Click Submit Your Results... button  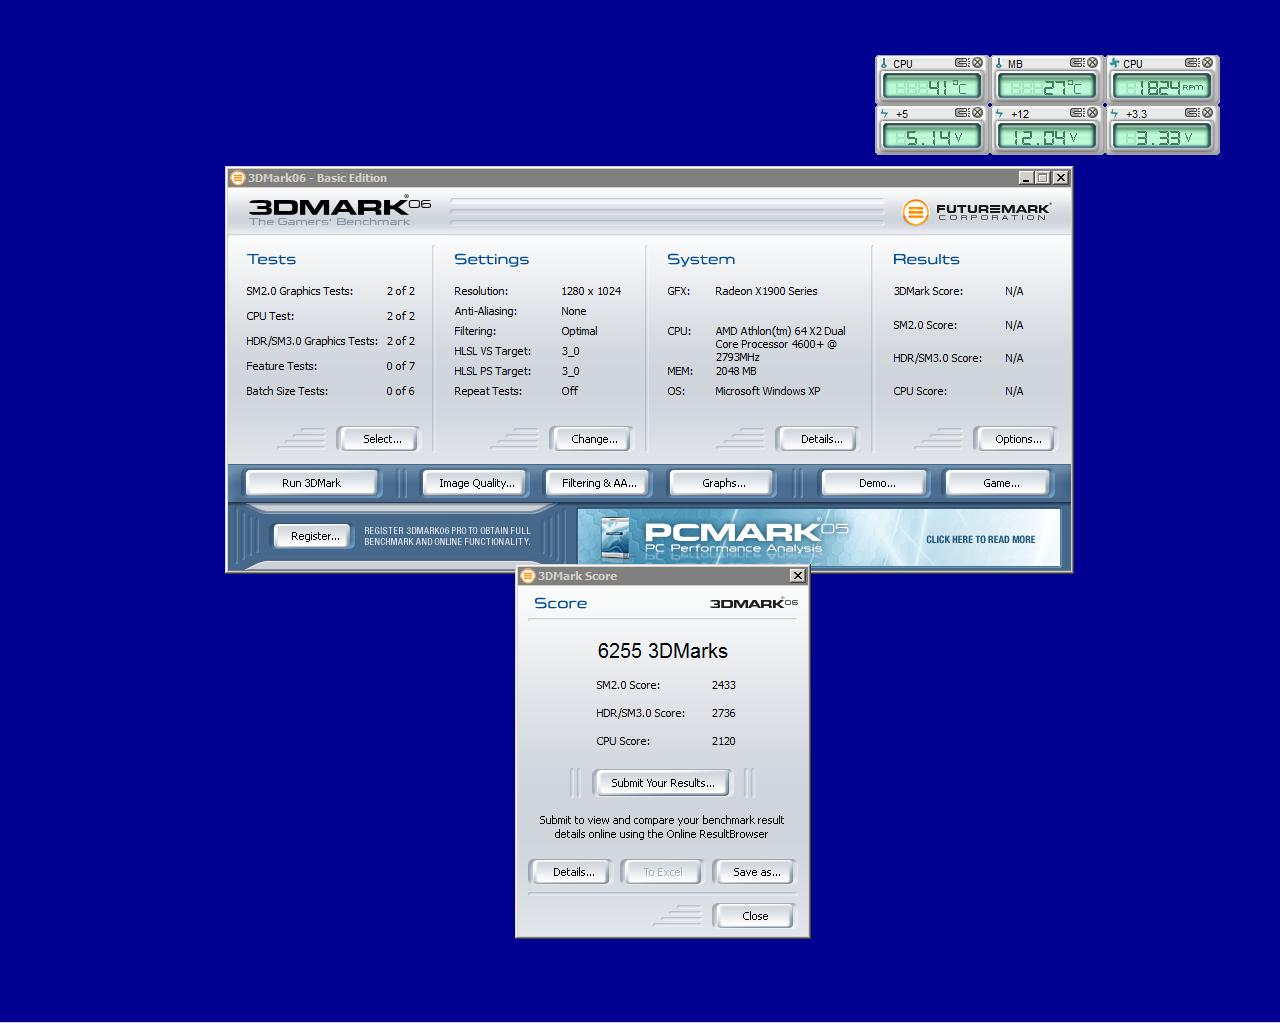(x=662, y=783)
